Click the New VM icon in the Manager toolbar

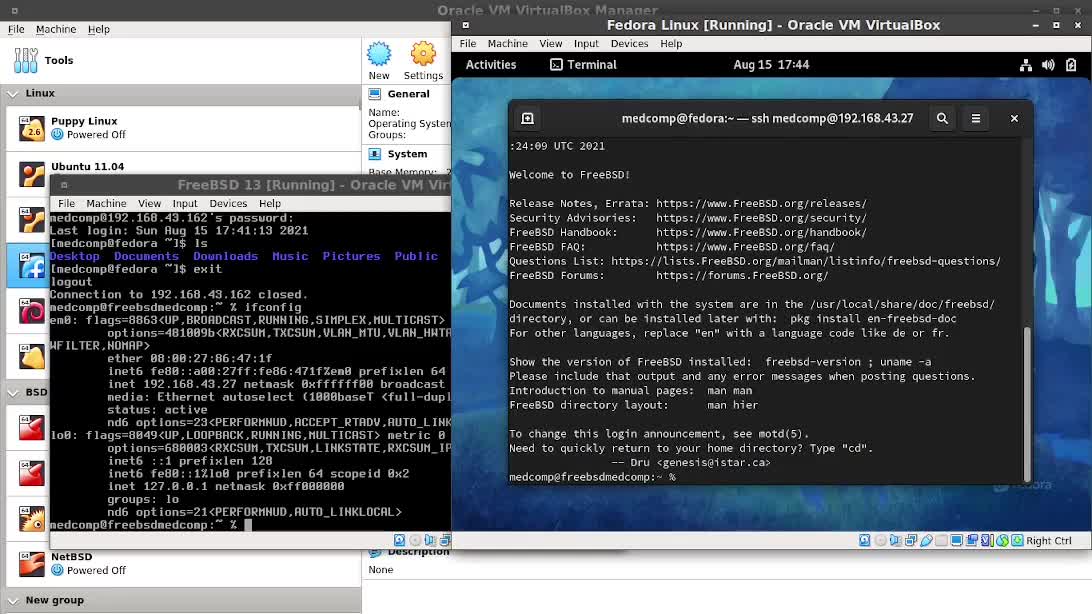click(x=379, y=61)
